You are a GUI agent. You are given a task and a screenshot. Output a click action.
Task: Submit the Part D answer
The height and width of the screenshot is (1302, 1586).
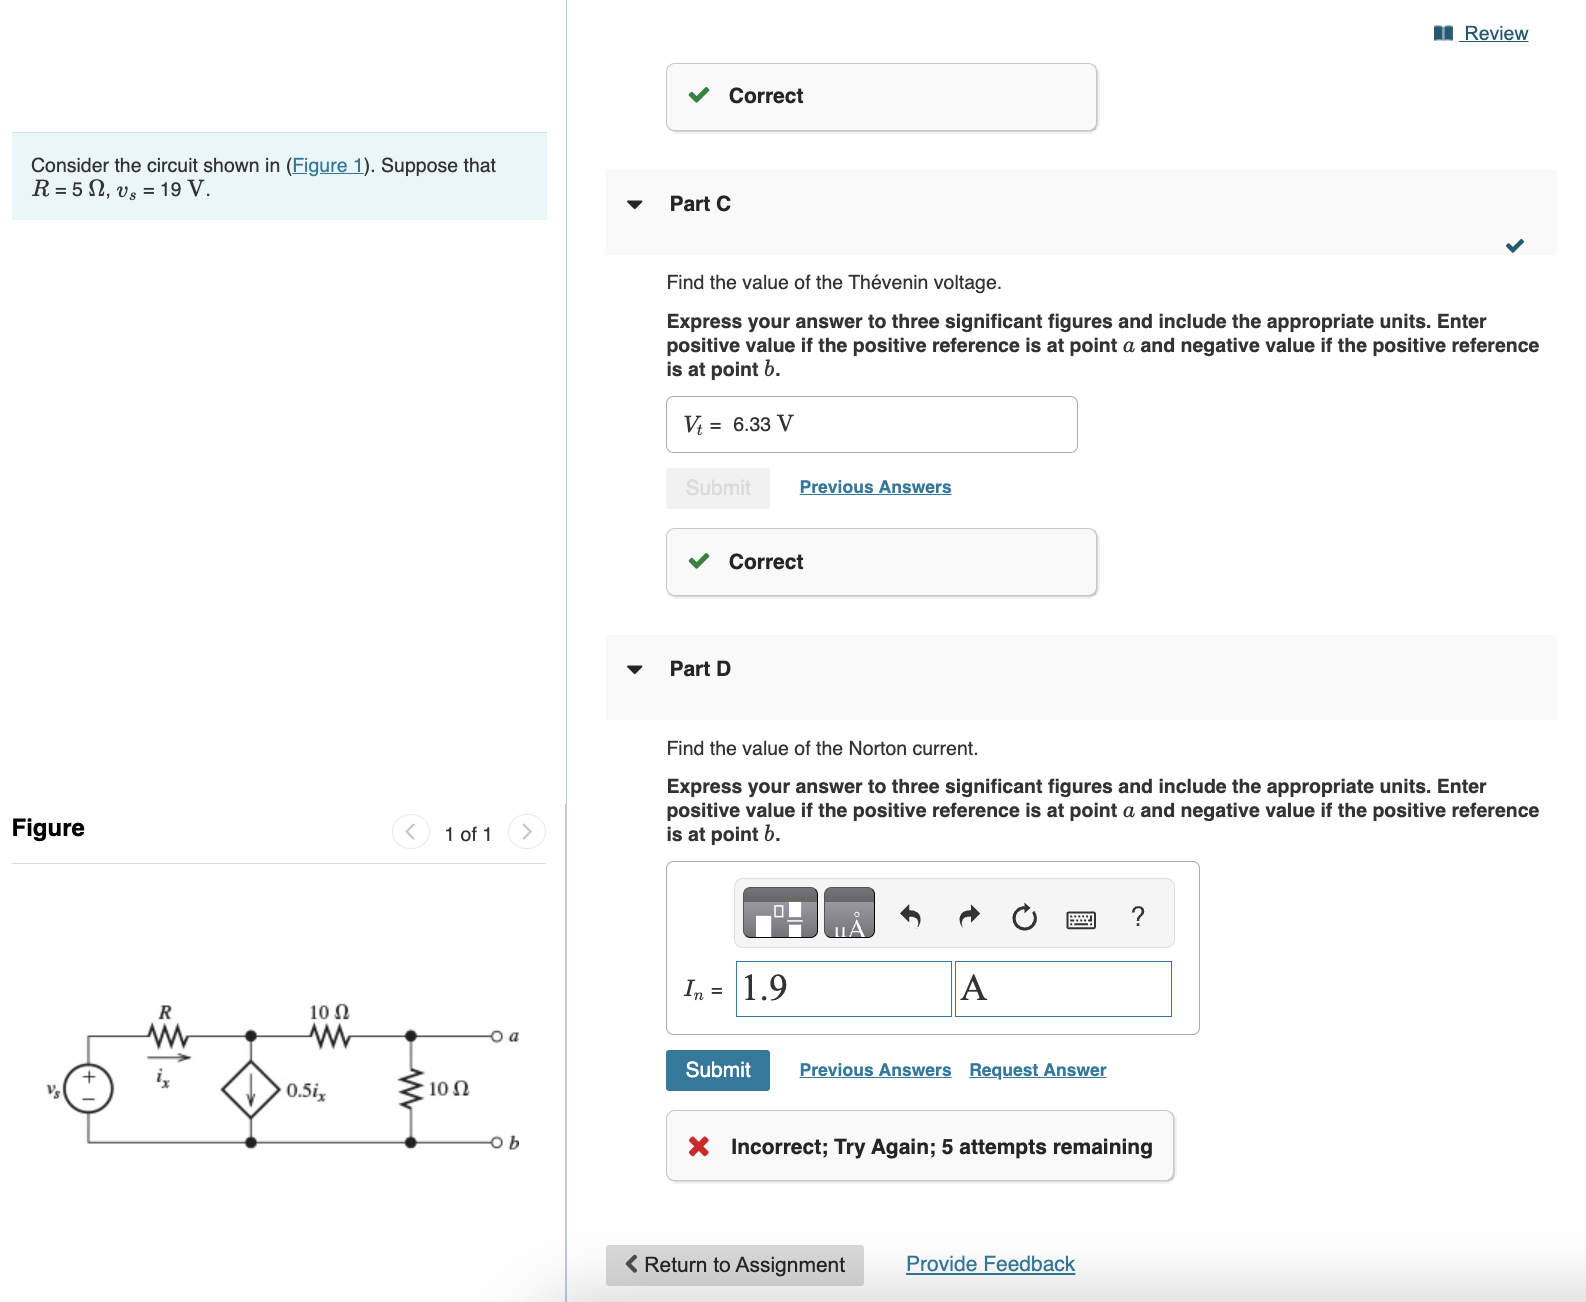click(x=718, y=1070)
